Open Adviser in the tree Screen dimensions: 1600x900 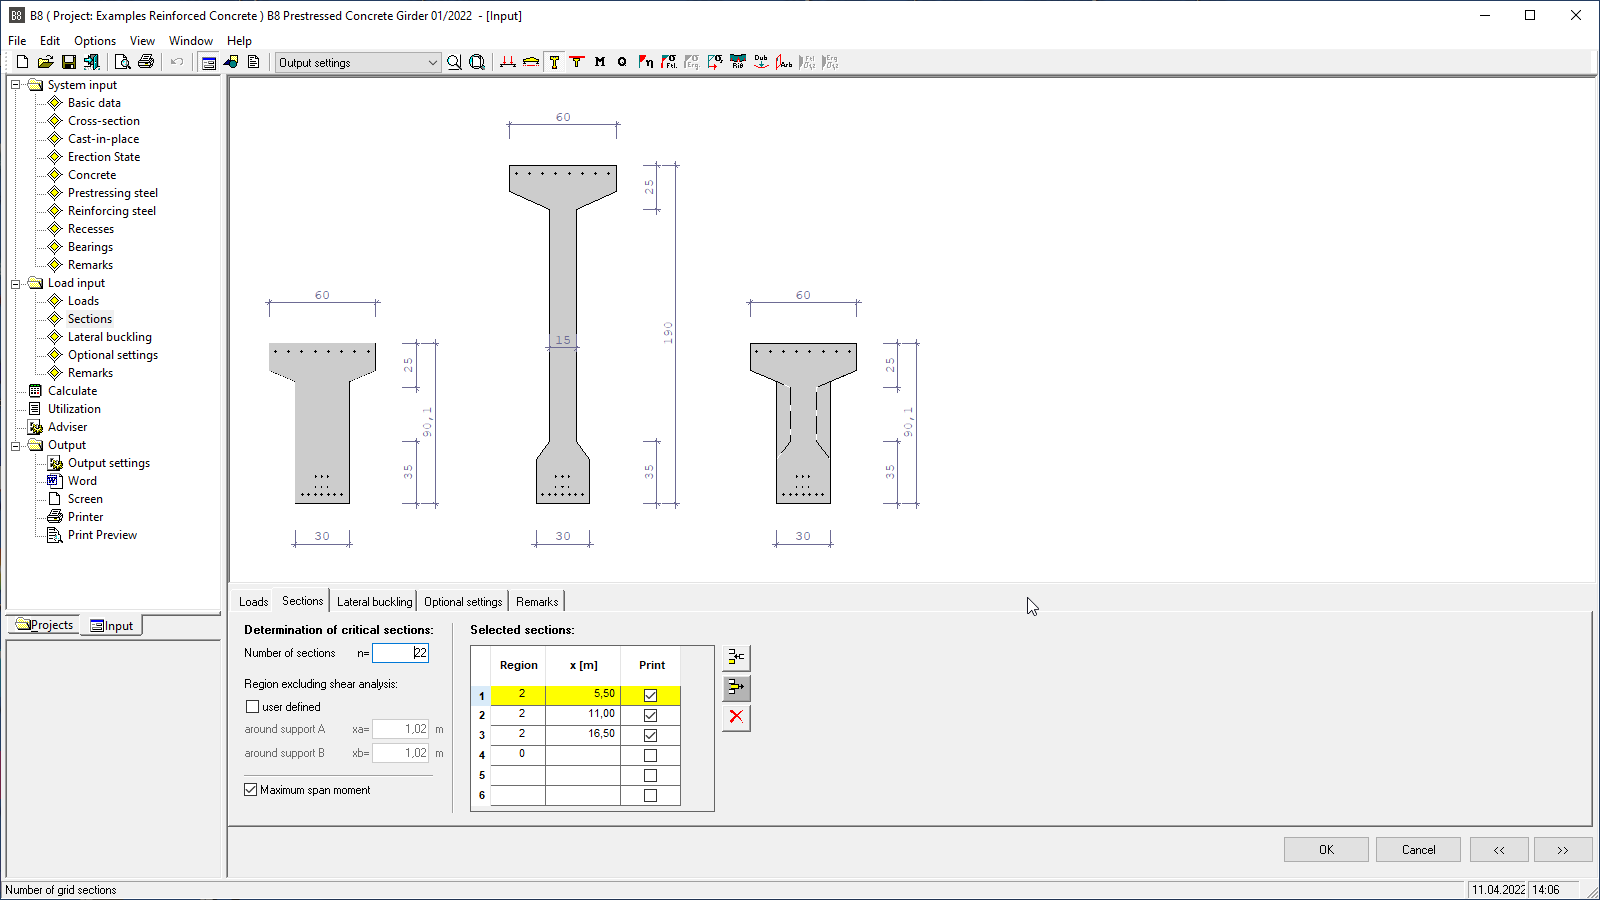[67, 427]
